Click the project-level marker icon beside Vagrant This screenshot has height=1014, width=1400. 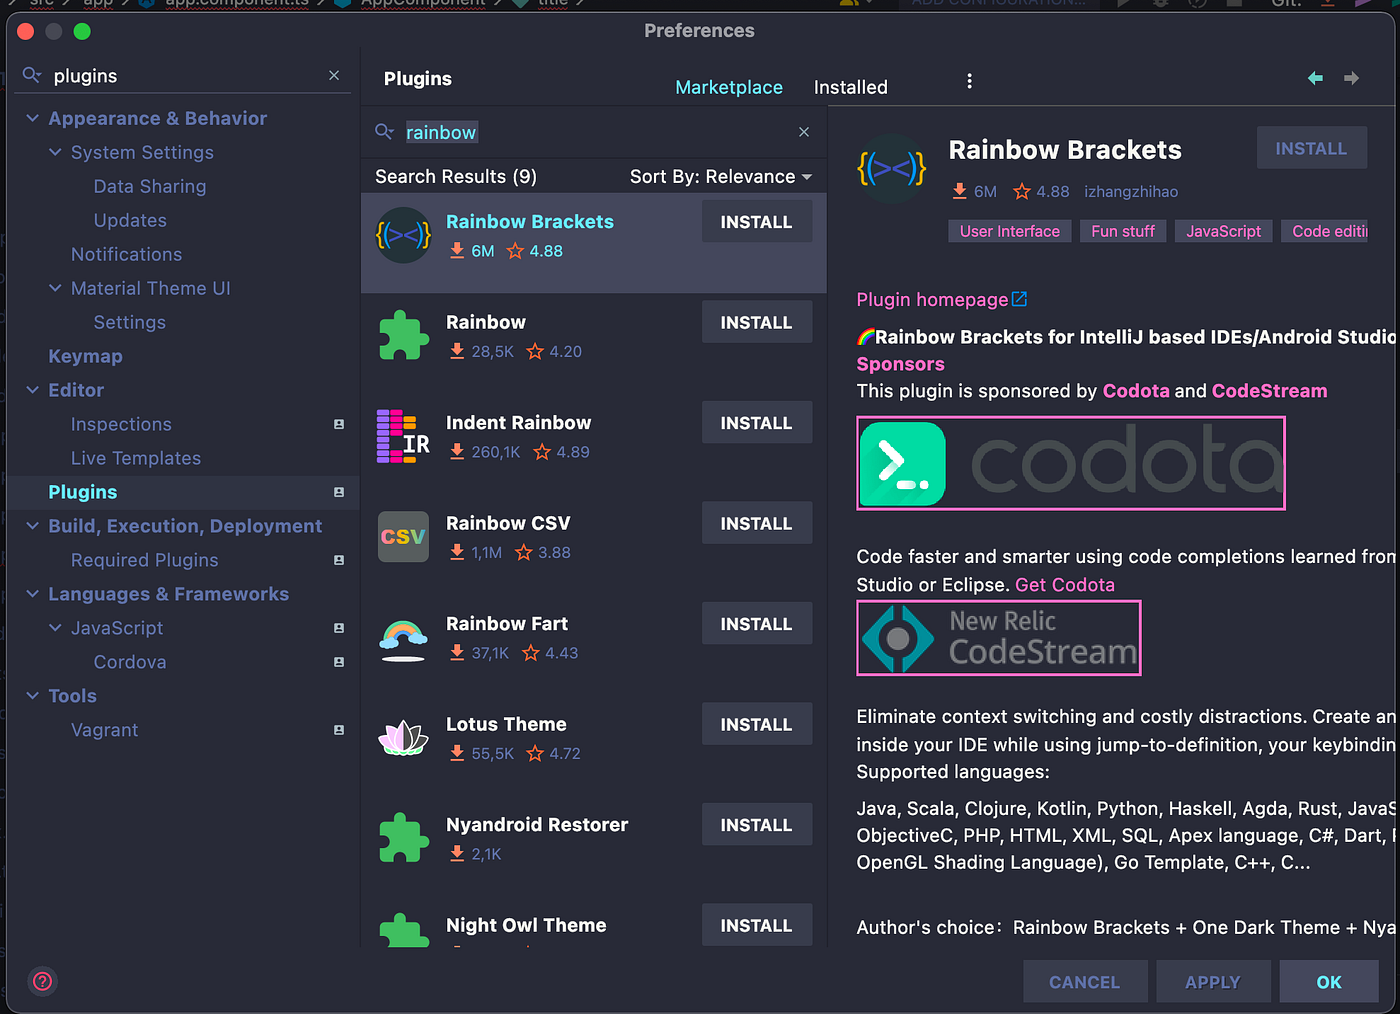[339, 730]
